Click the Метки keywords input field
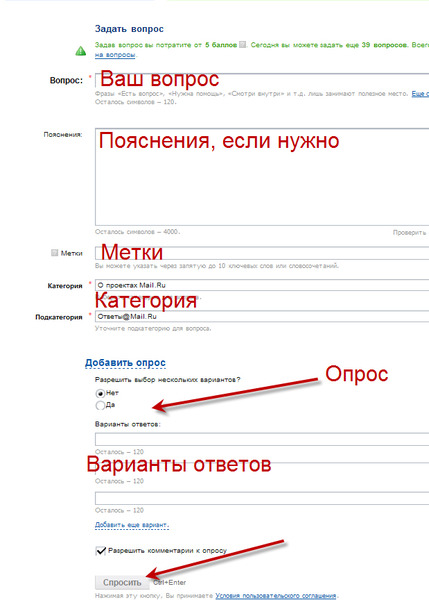The image size is (429, 600). [262, 253]
